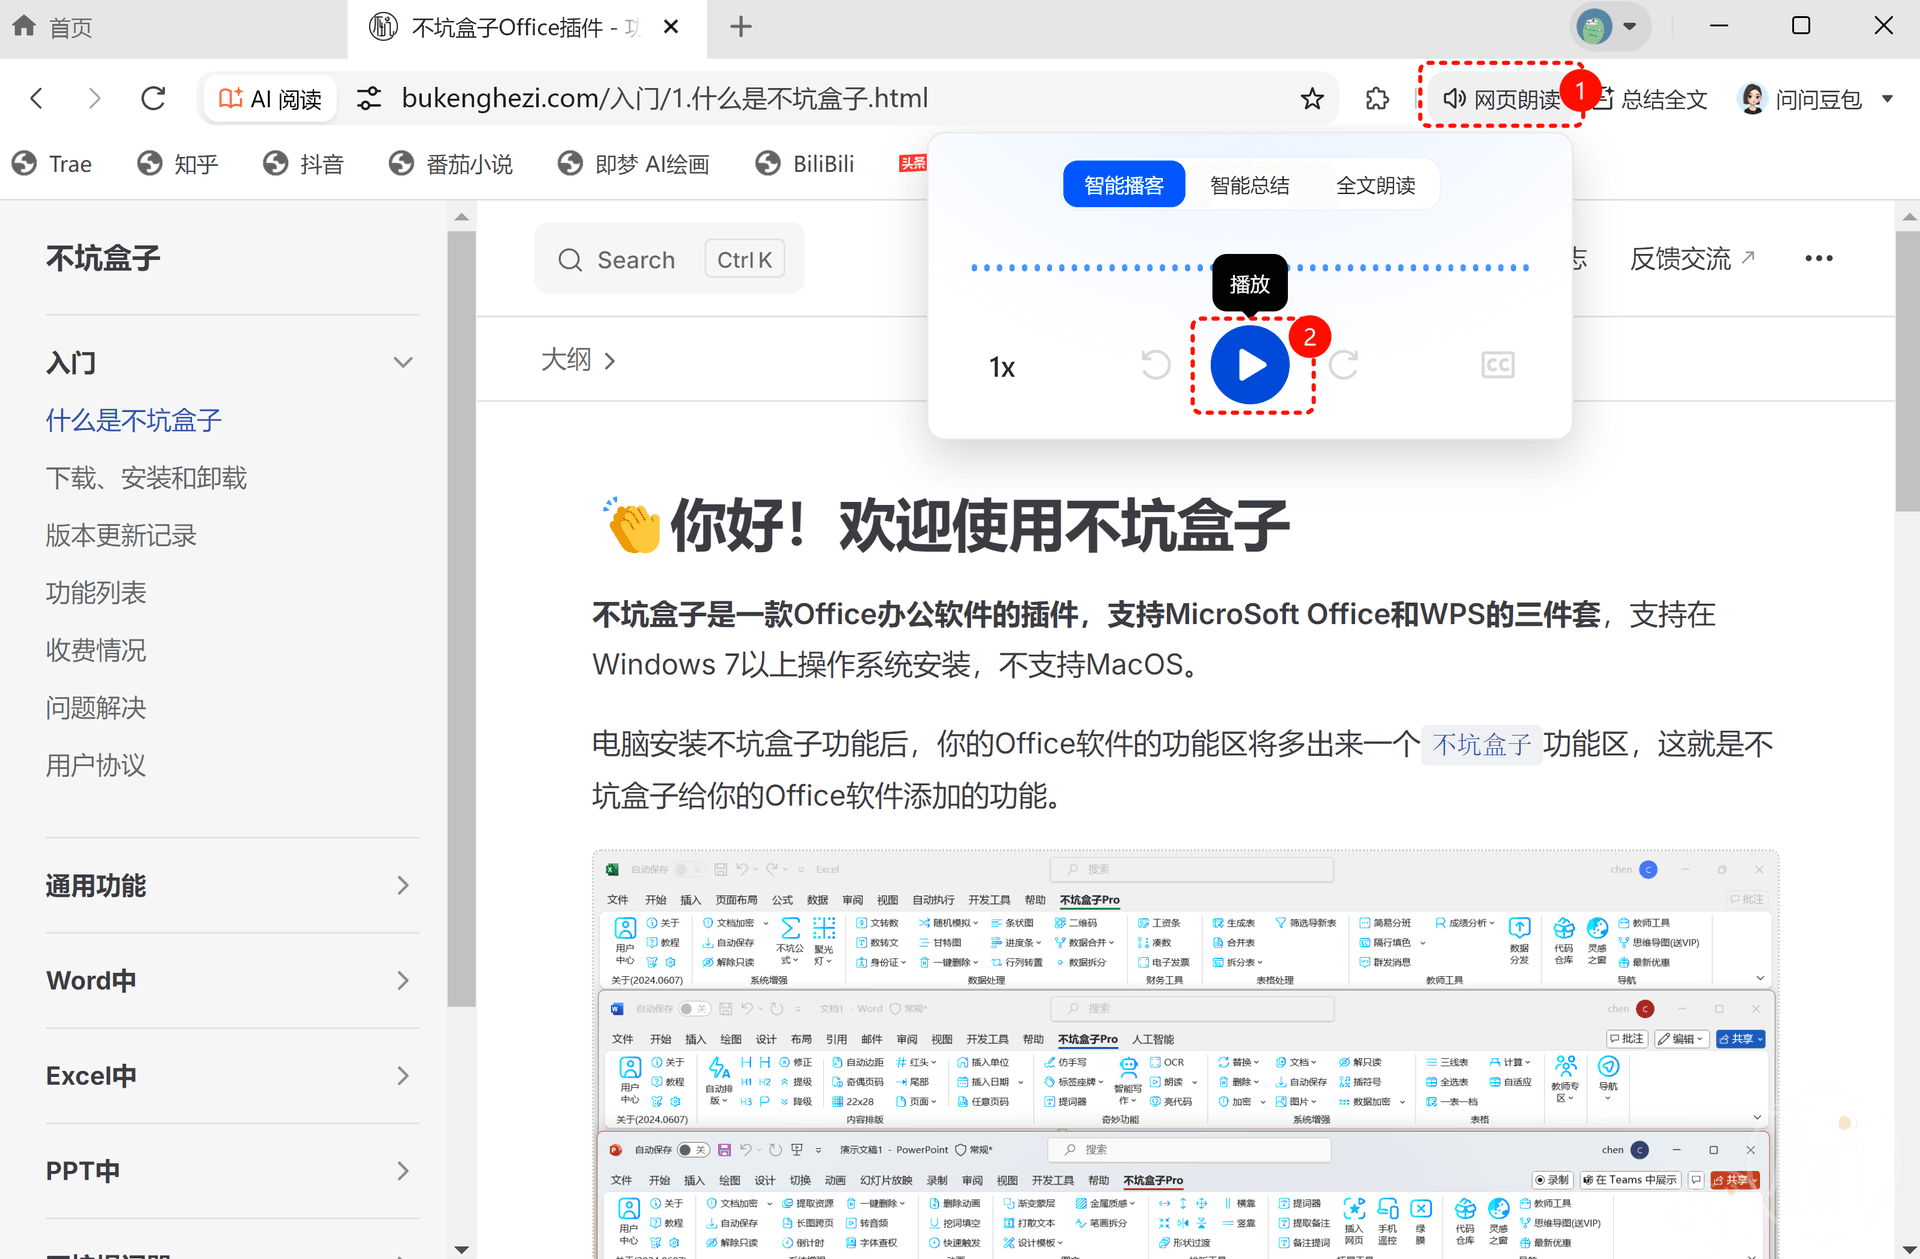Open the 反馈交流 external link

pos(1692,258)
